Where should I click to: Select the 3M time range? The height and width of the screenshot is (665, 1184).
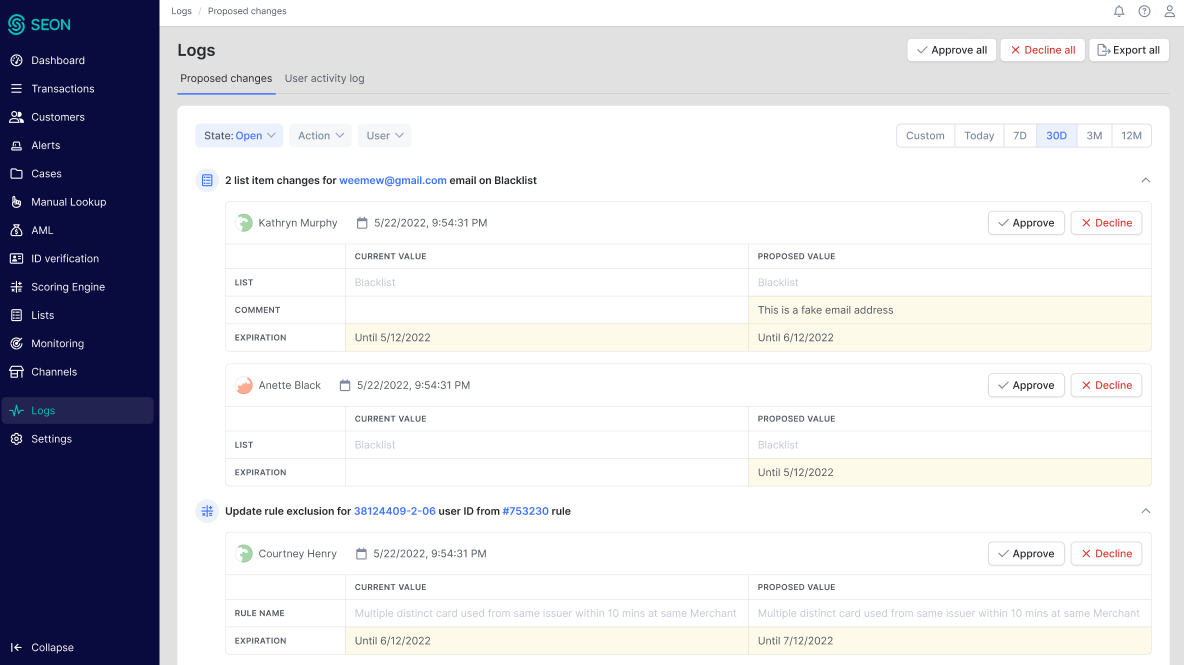pyautogui.click(x=1094, y=136)
